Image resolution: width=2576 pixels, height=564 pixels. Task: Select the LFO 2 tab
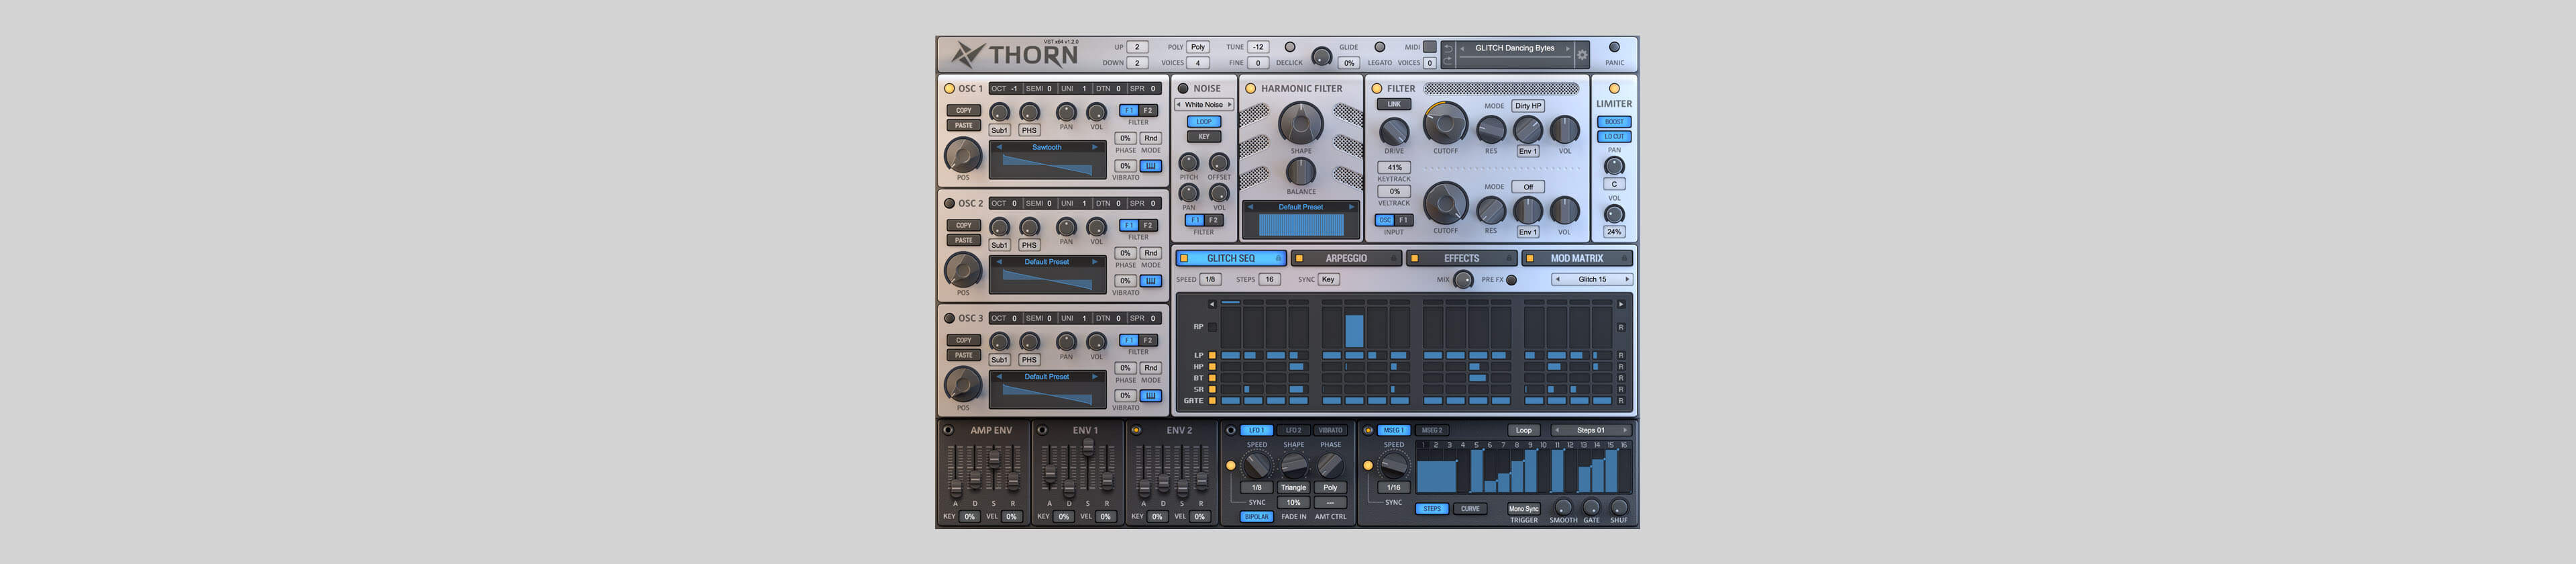(1293, 431)
